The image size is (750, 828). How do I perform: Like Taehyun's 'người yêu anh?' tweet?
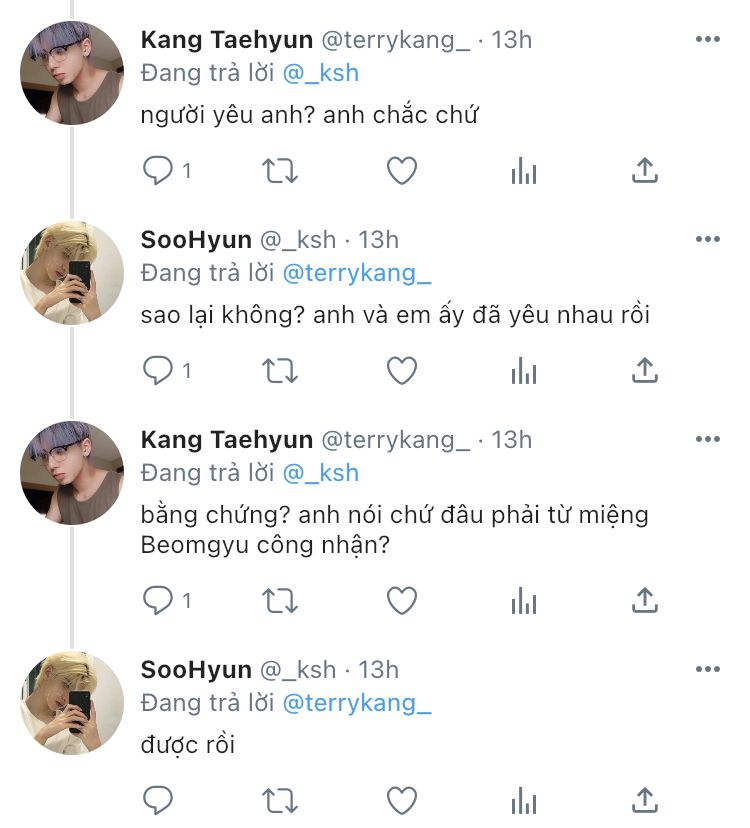[x=402, y=171]
